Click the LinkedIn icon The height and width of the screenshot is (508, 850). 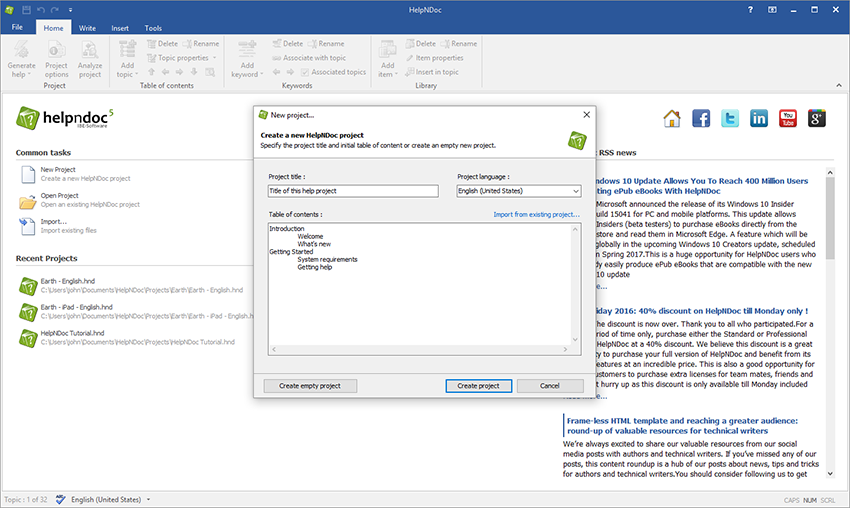[x=759, y=119]
